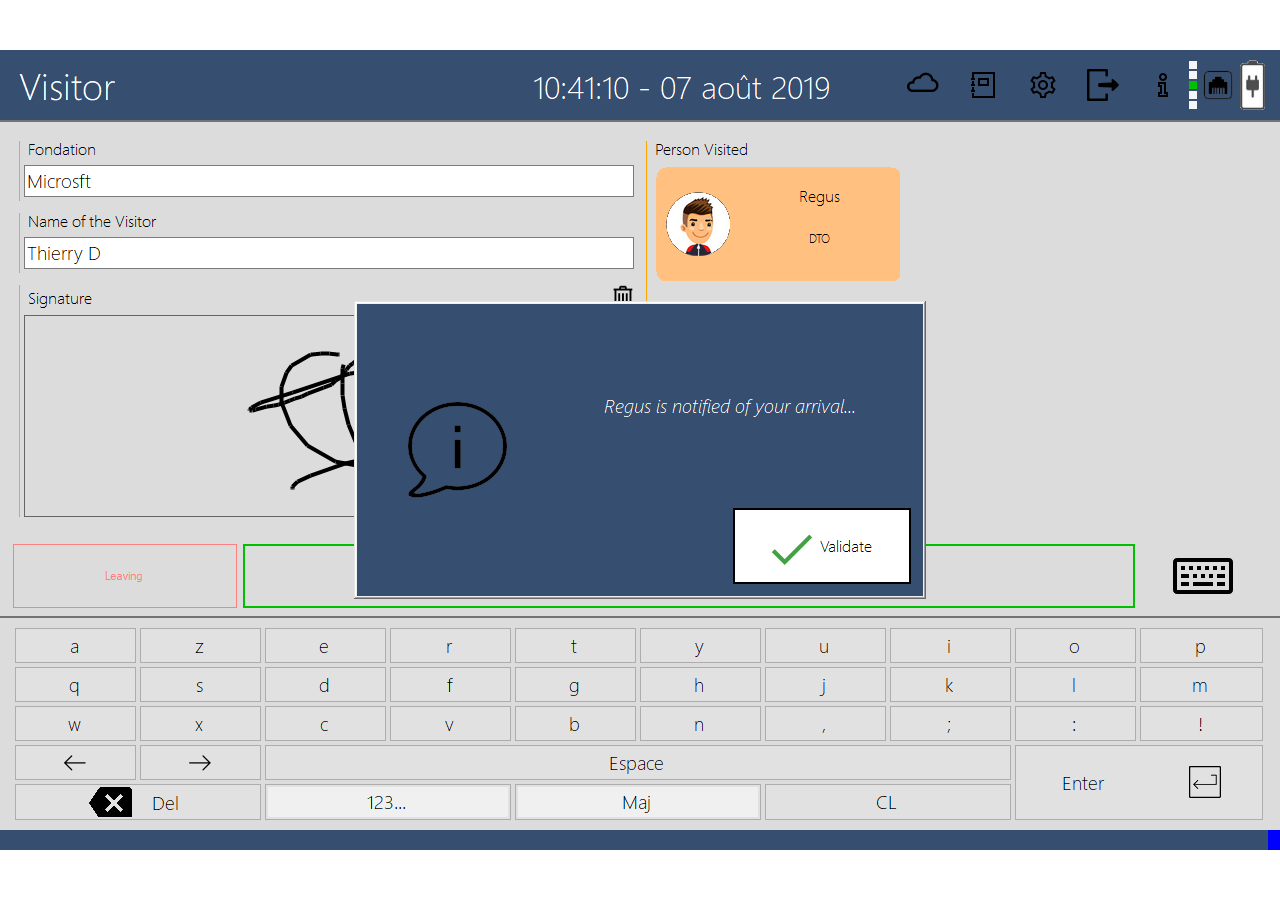
Task: Click the logout exit icon
Action: [x=1102, y=85]
